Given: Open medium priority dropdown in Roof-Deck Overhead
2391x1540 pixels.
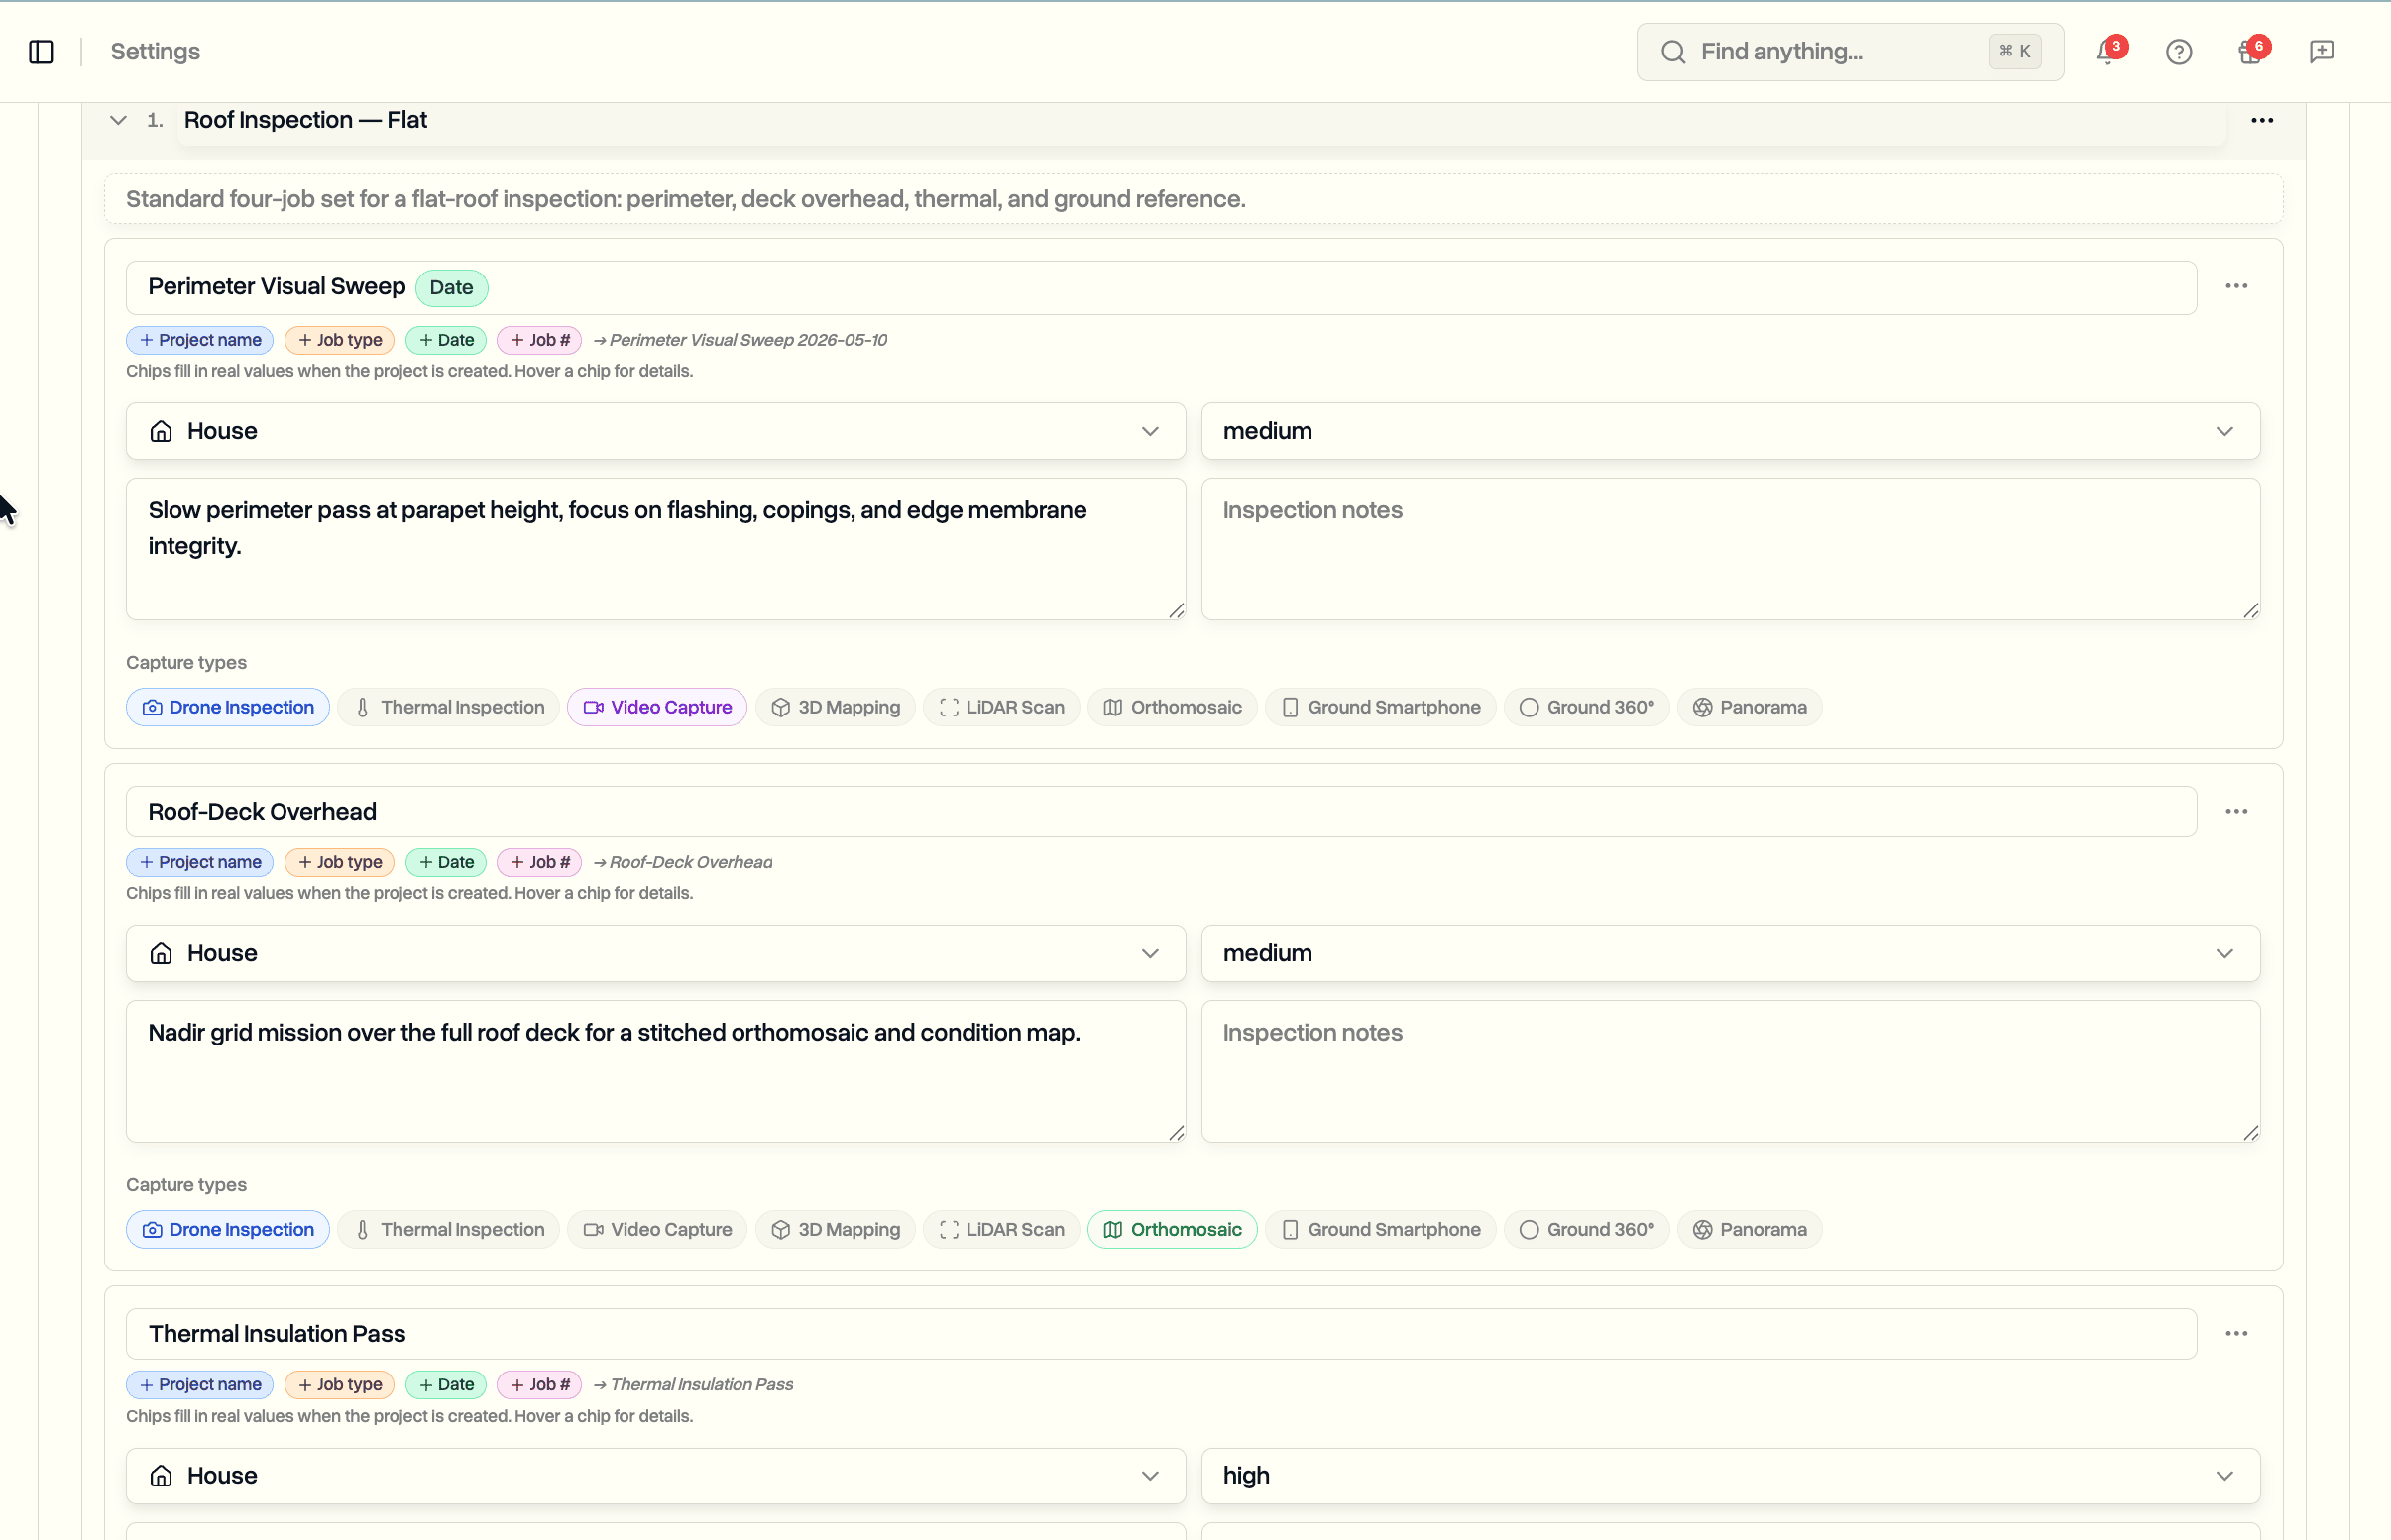Looking at the screenshot, I should point(1730,953).
